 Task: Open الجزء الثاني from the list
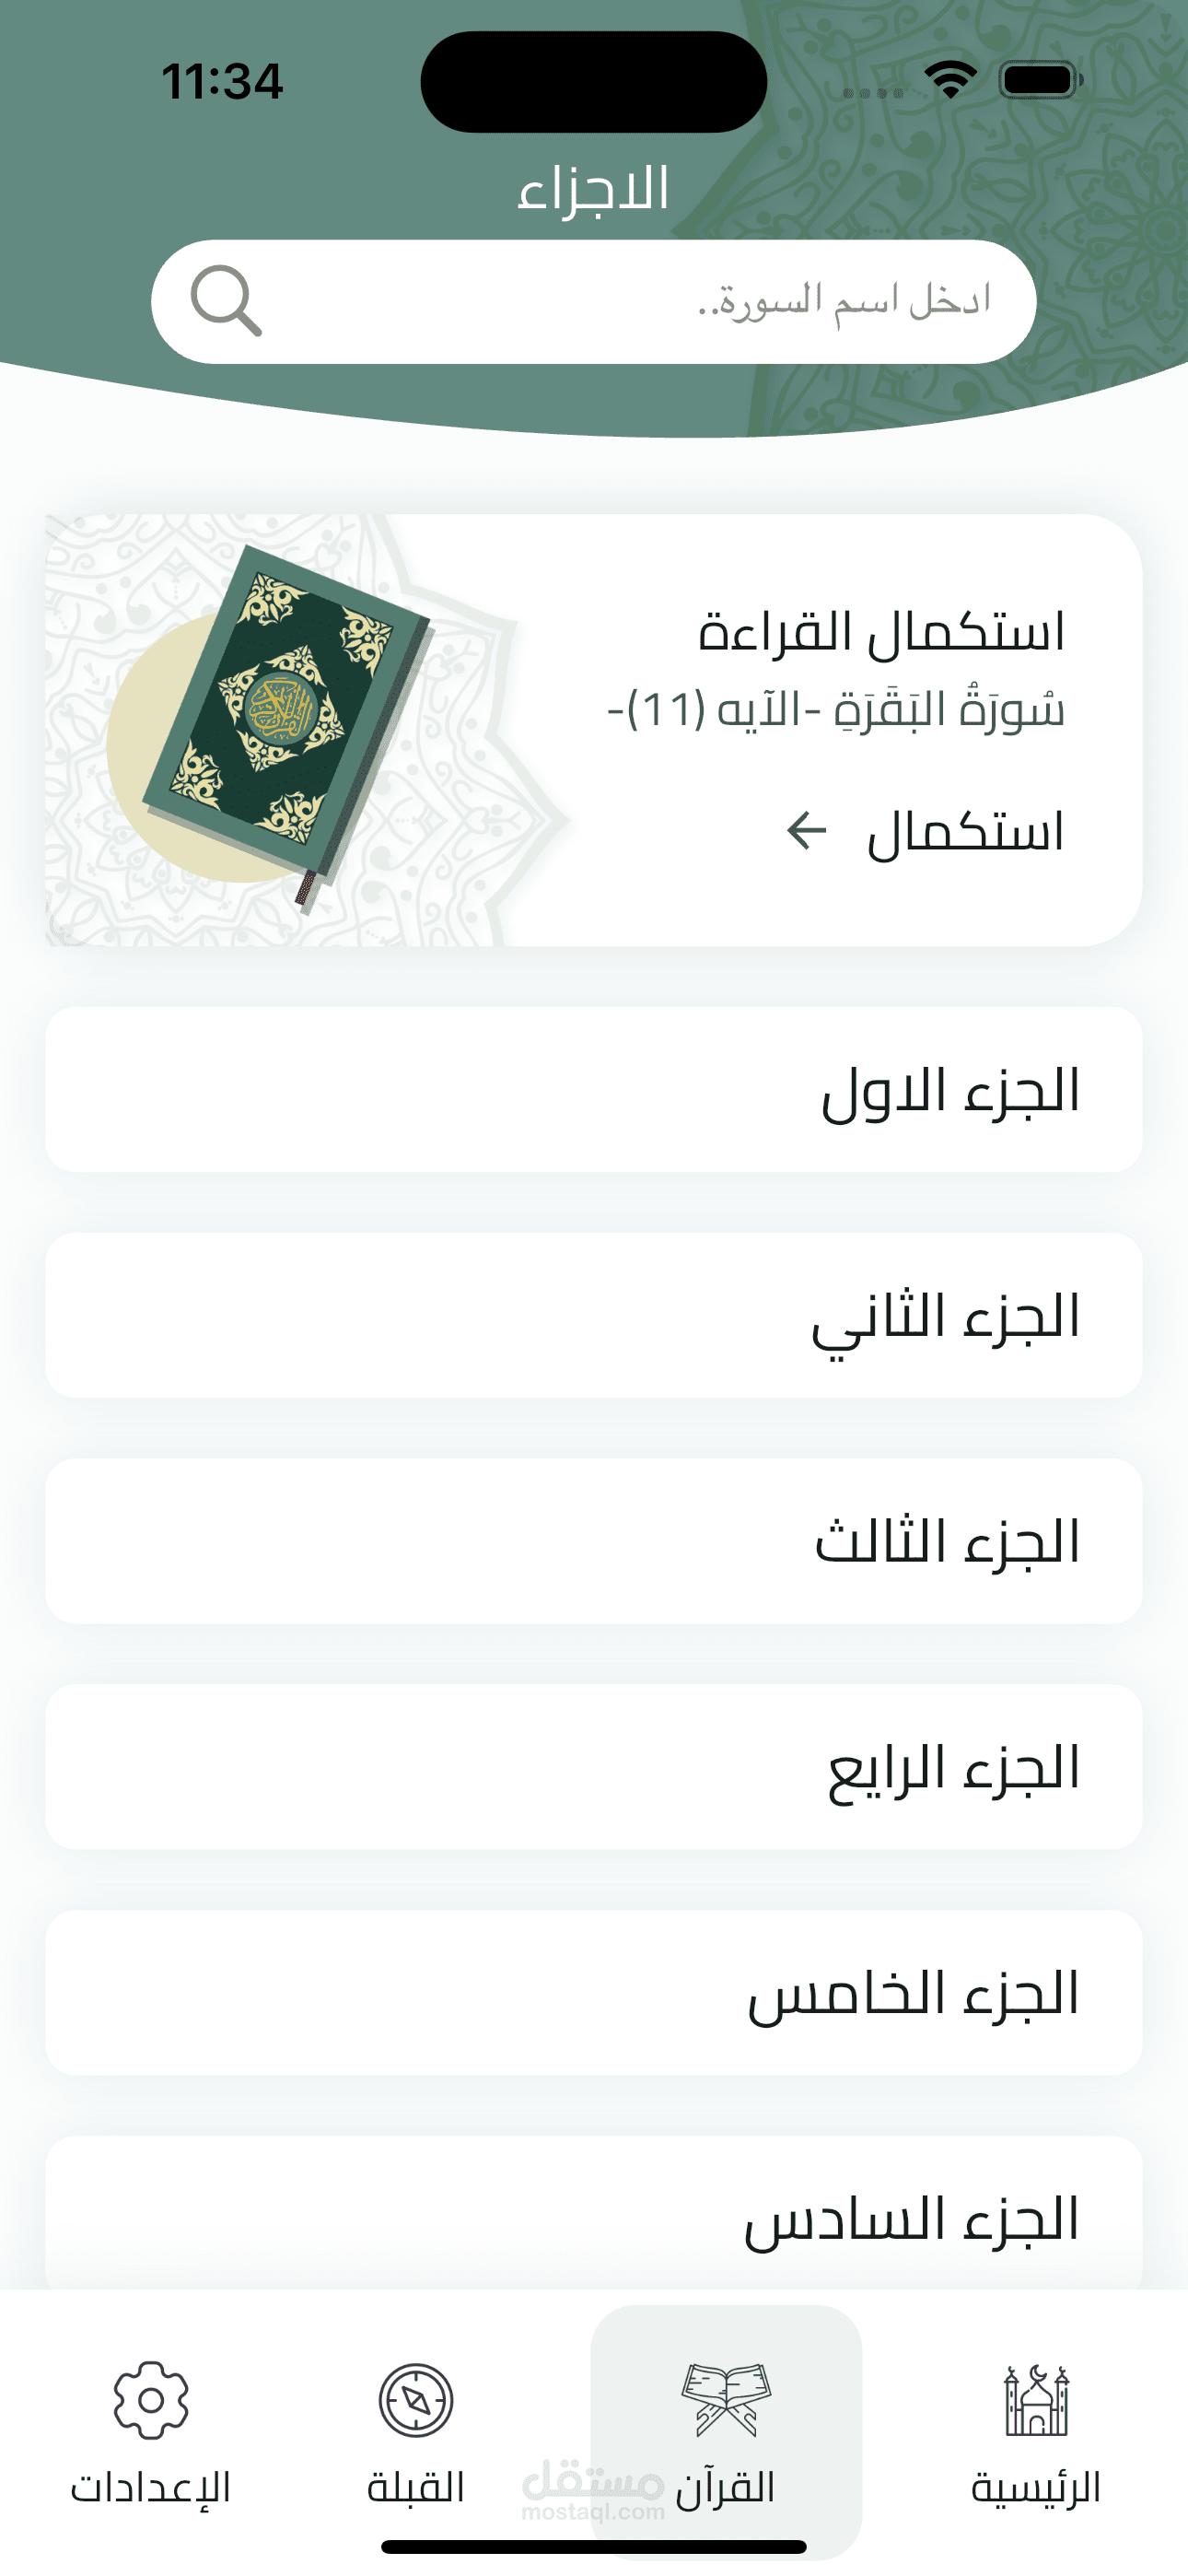click(x=594, y=1315)
